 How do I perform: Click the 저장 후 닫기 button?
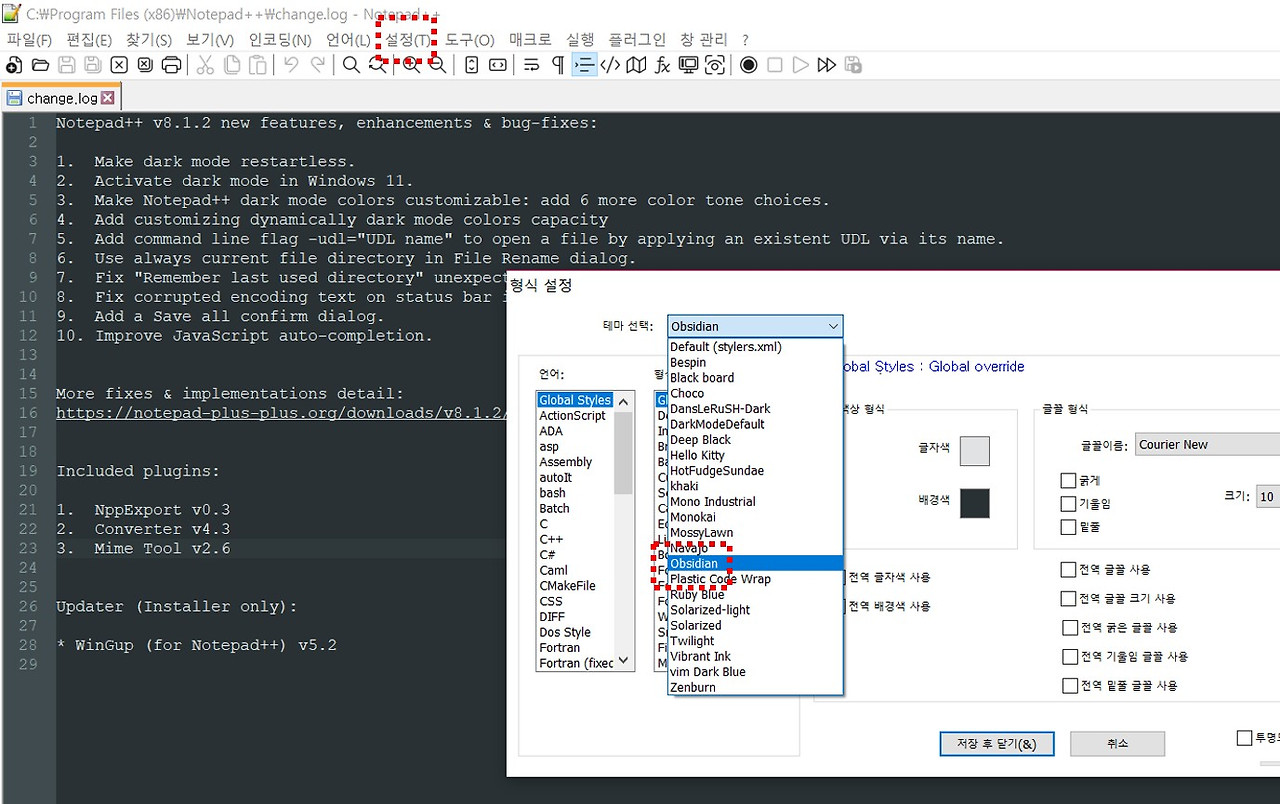996,743
